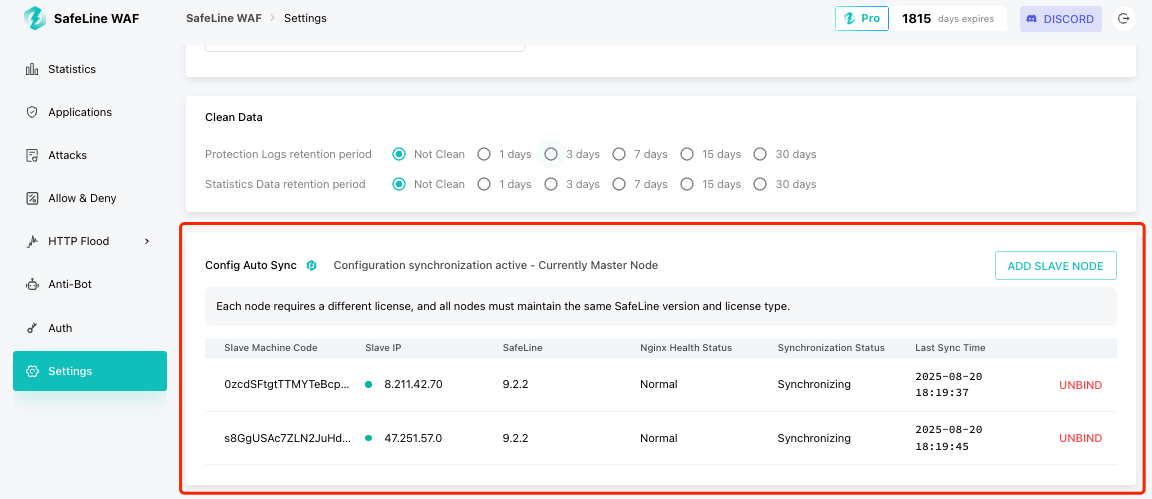
Task: Click the Auth key icon
Action: coord(32,329)
